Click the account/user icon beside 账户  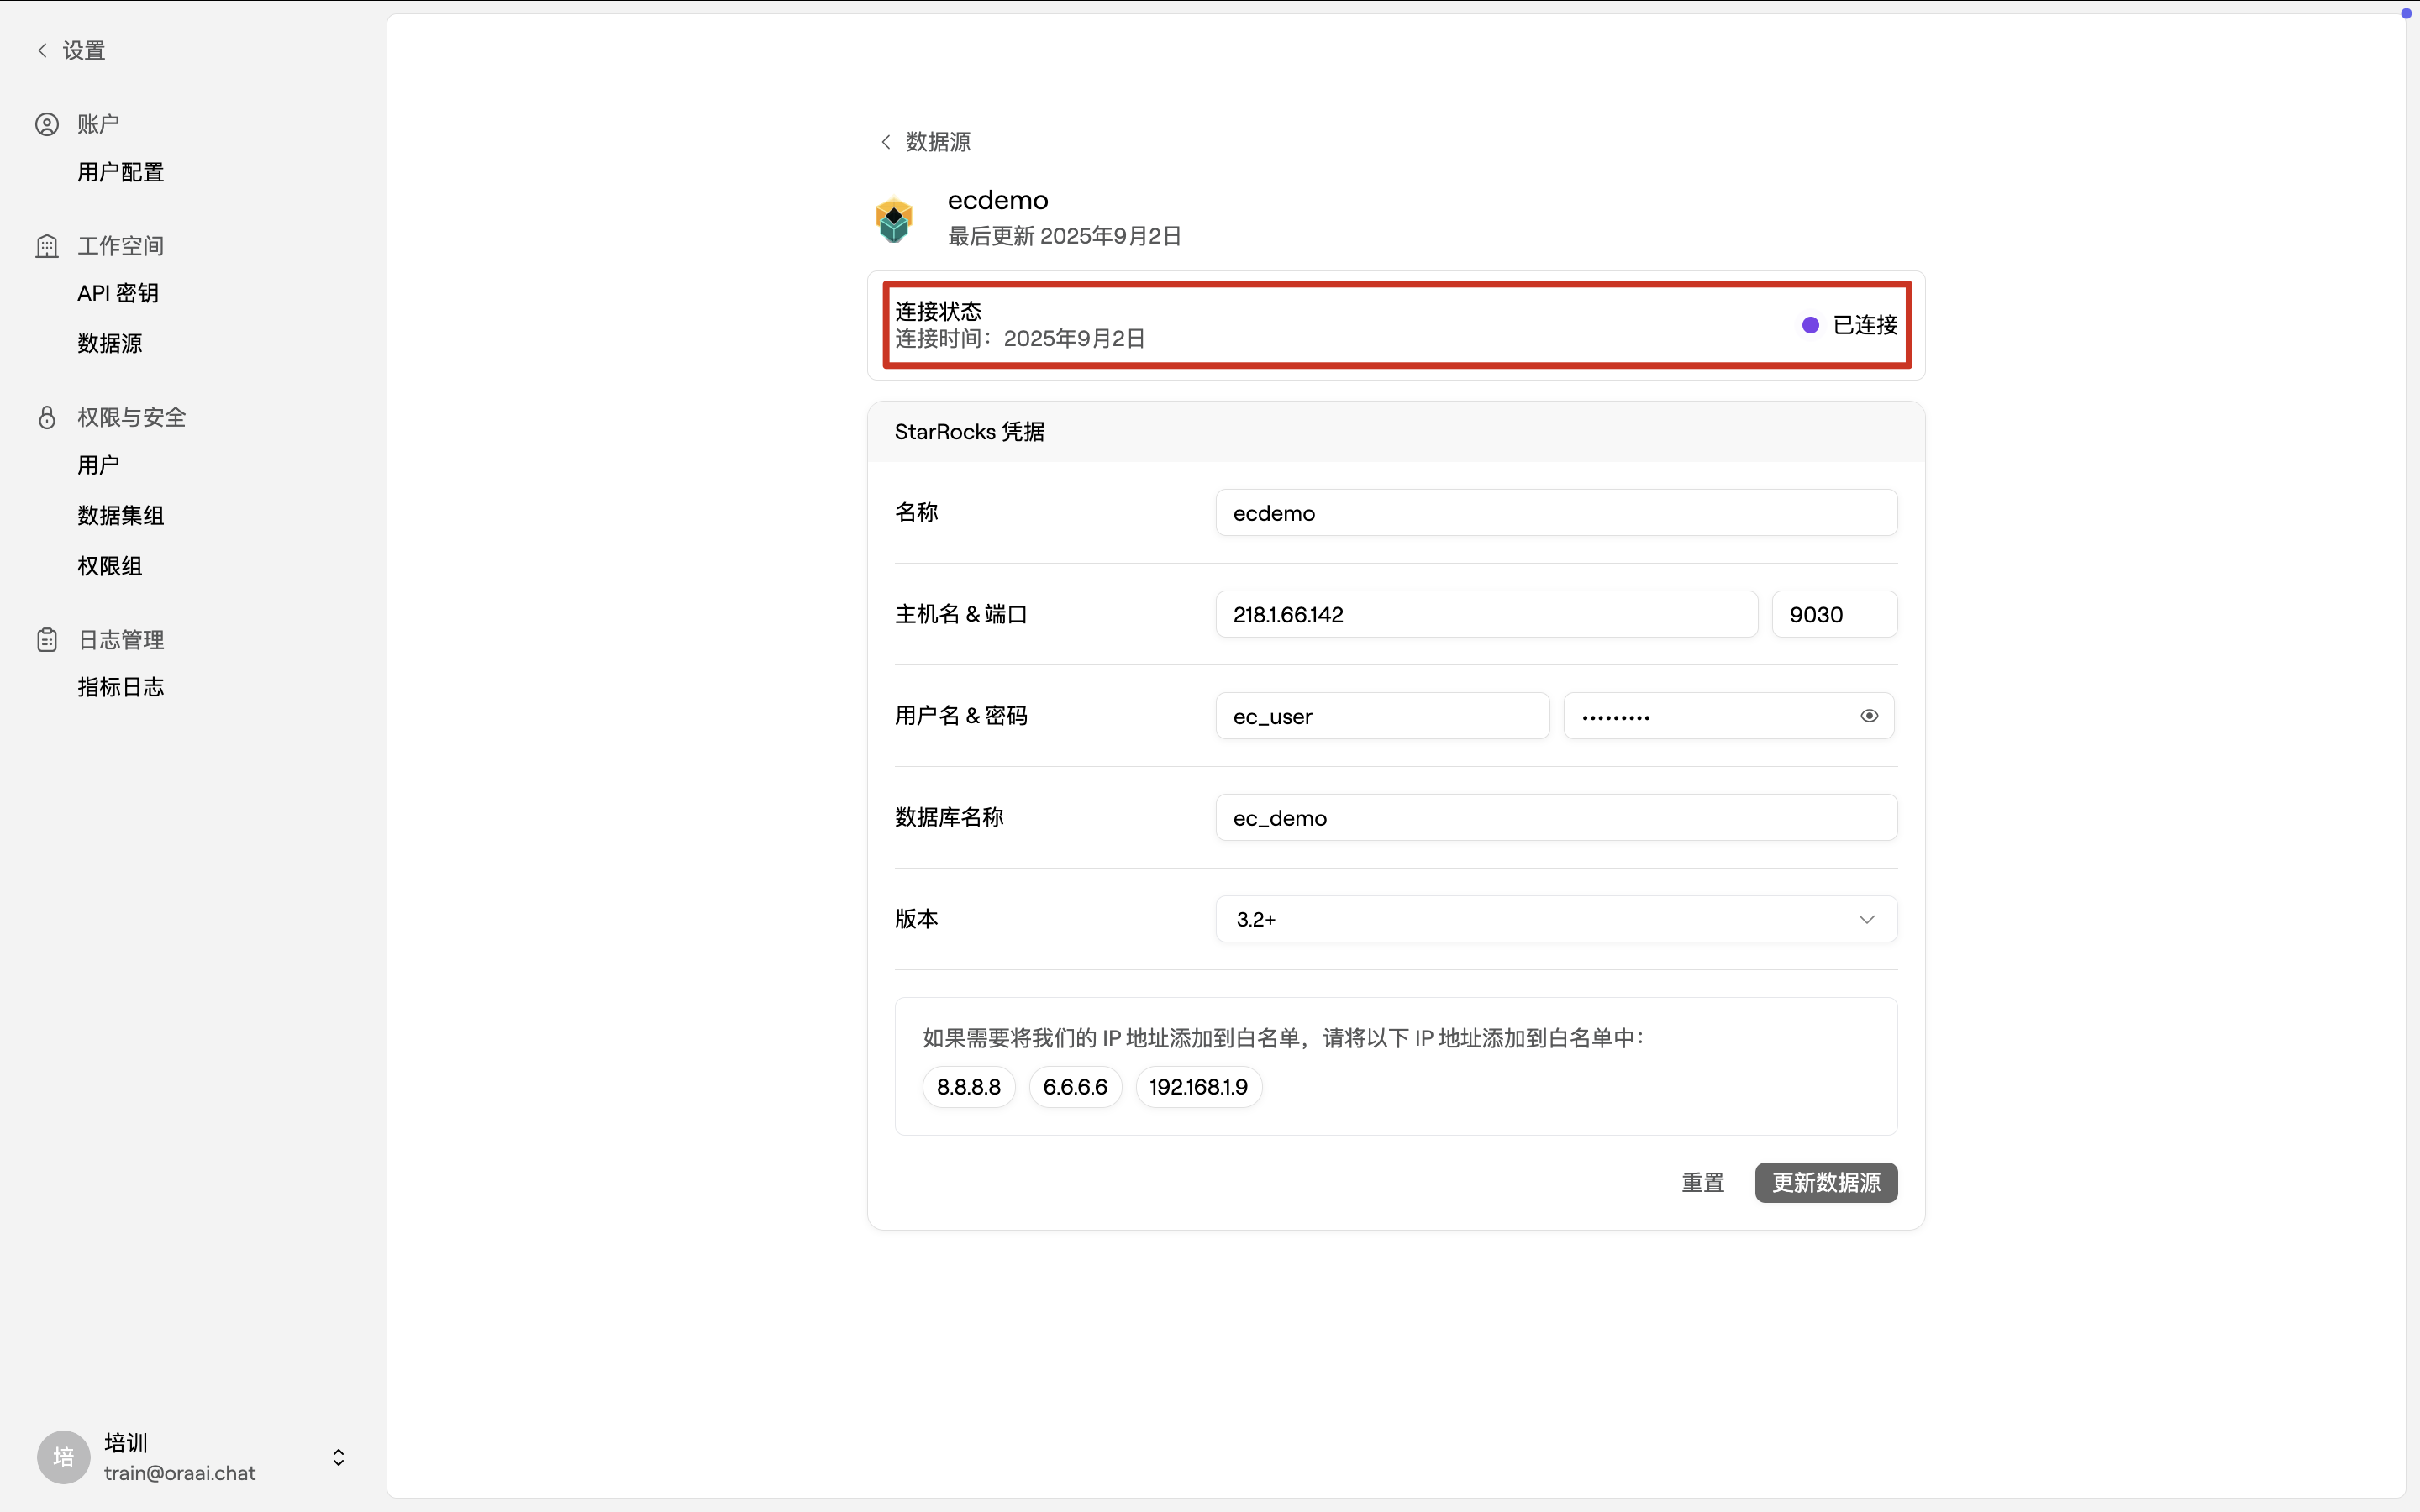47,123
